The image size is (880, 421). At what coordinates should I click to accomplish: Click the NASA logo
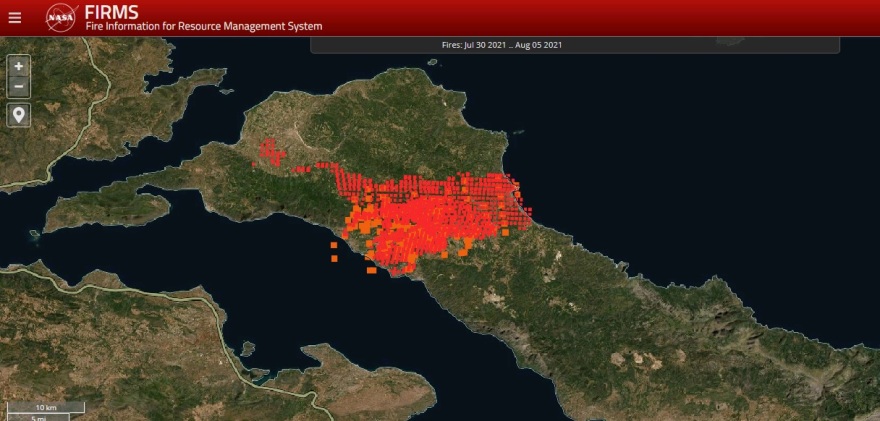click(x=60, y=18)
